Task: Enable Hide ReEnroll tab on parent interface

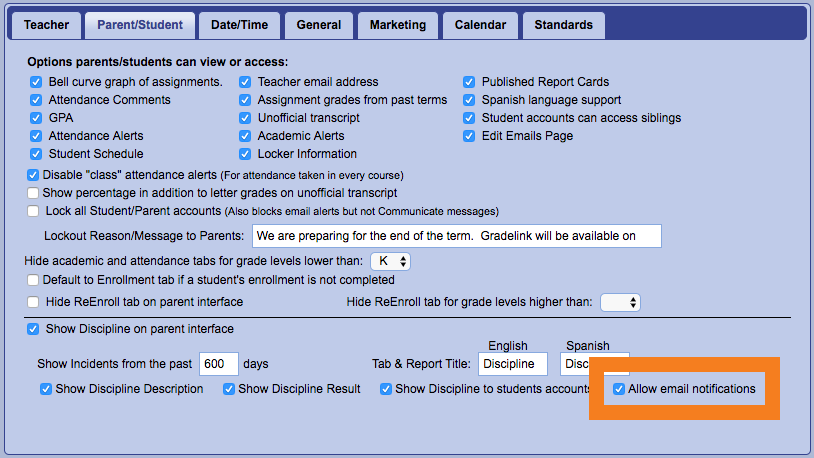Action: pos(34,302)
